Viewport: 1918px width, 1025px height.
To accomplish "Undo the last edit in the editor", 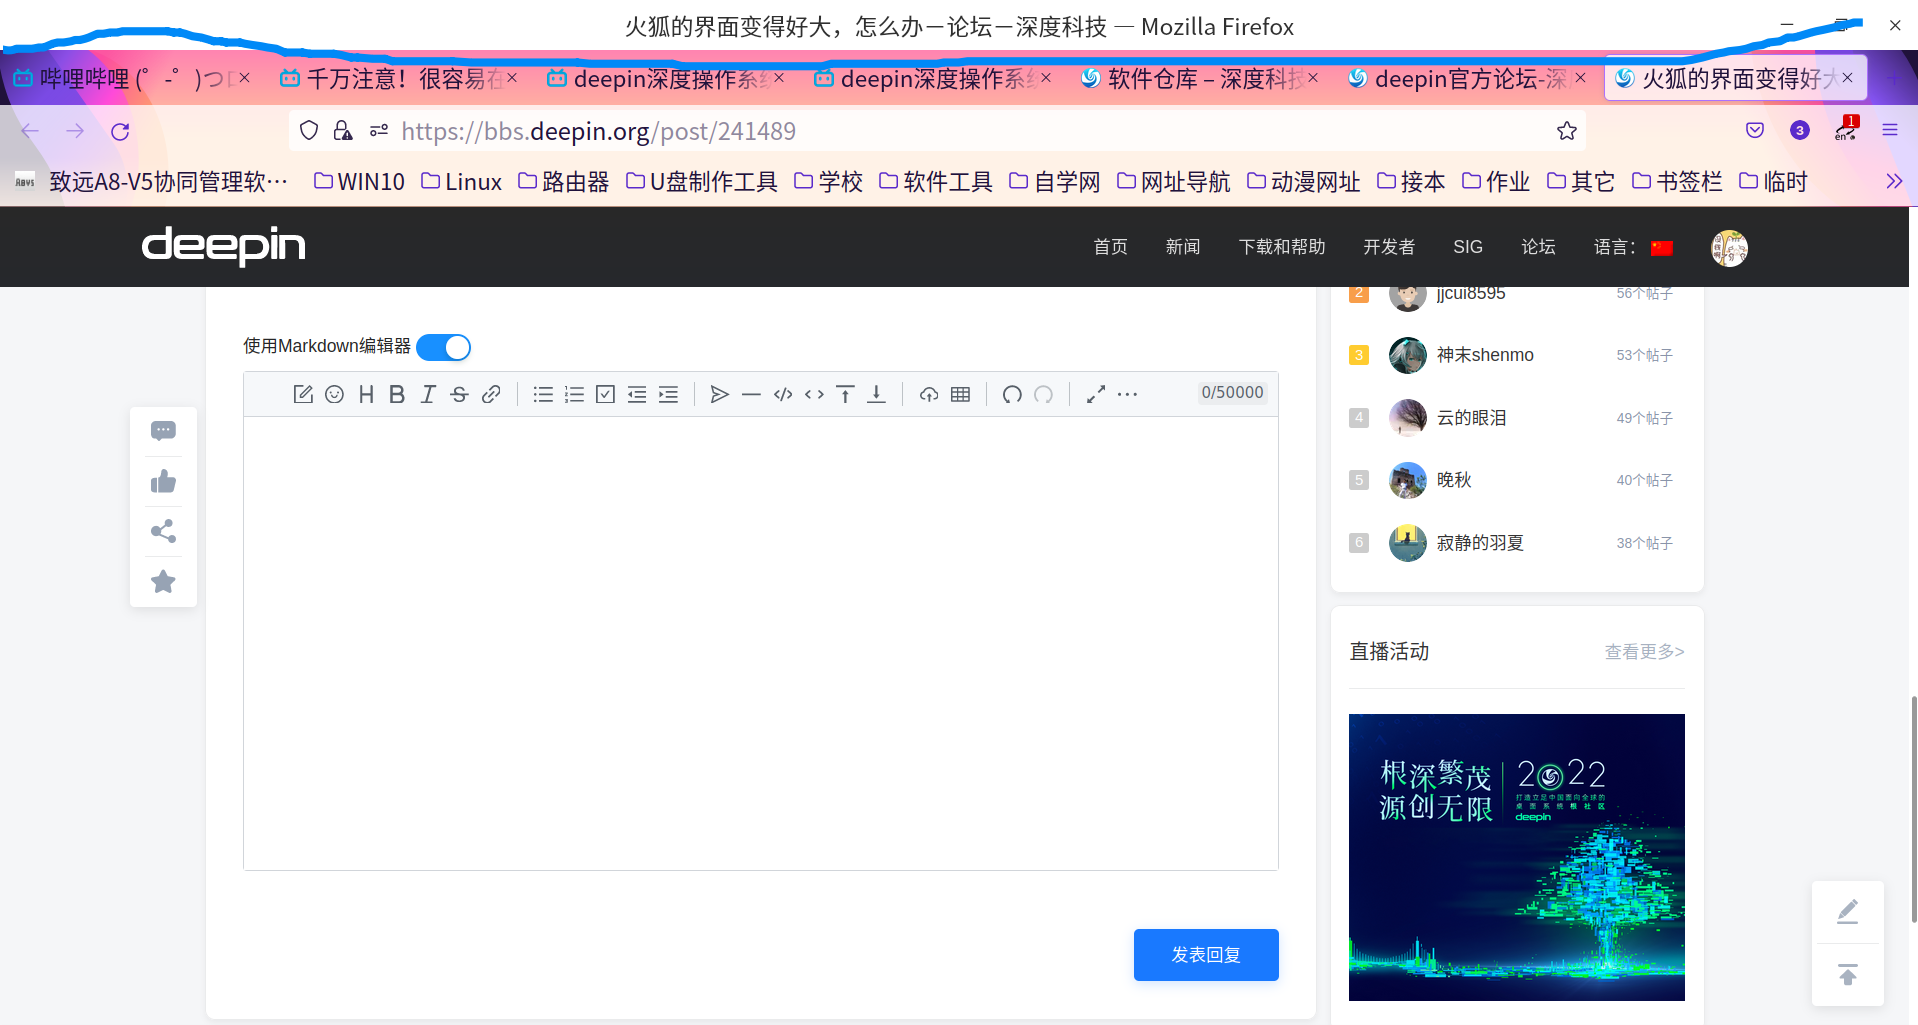I will coord(1011,394).
